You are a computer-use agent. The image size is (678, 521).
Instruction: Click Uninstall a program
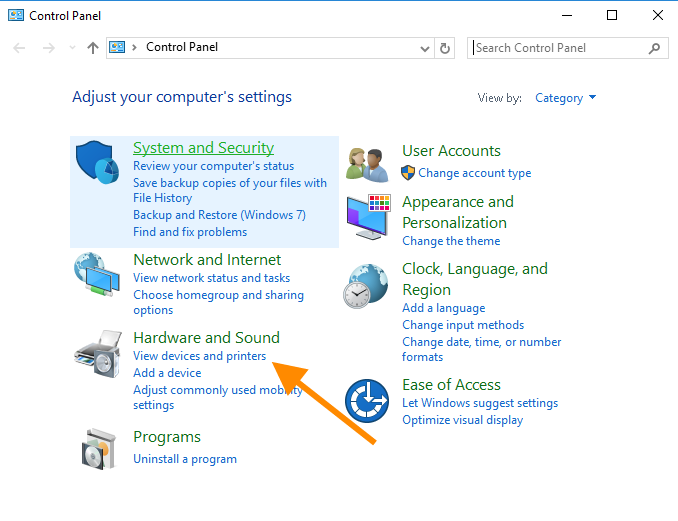(x=185, y=459)
